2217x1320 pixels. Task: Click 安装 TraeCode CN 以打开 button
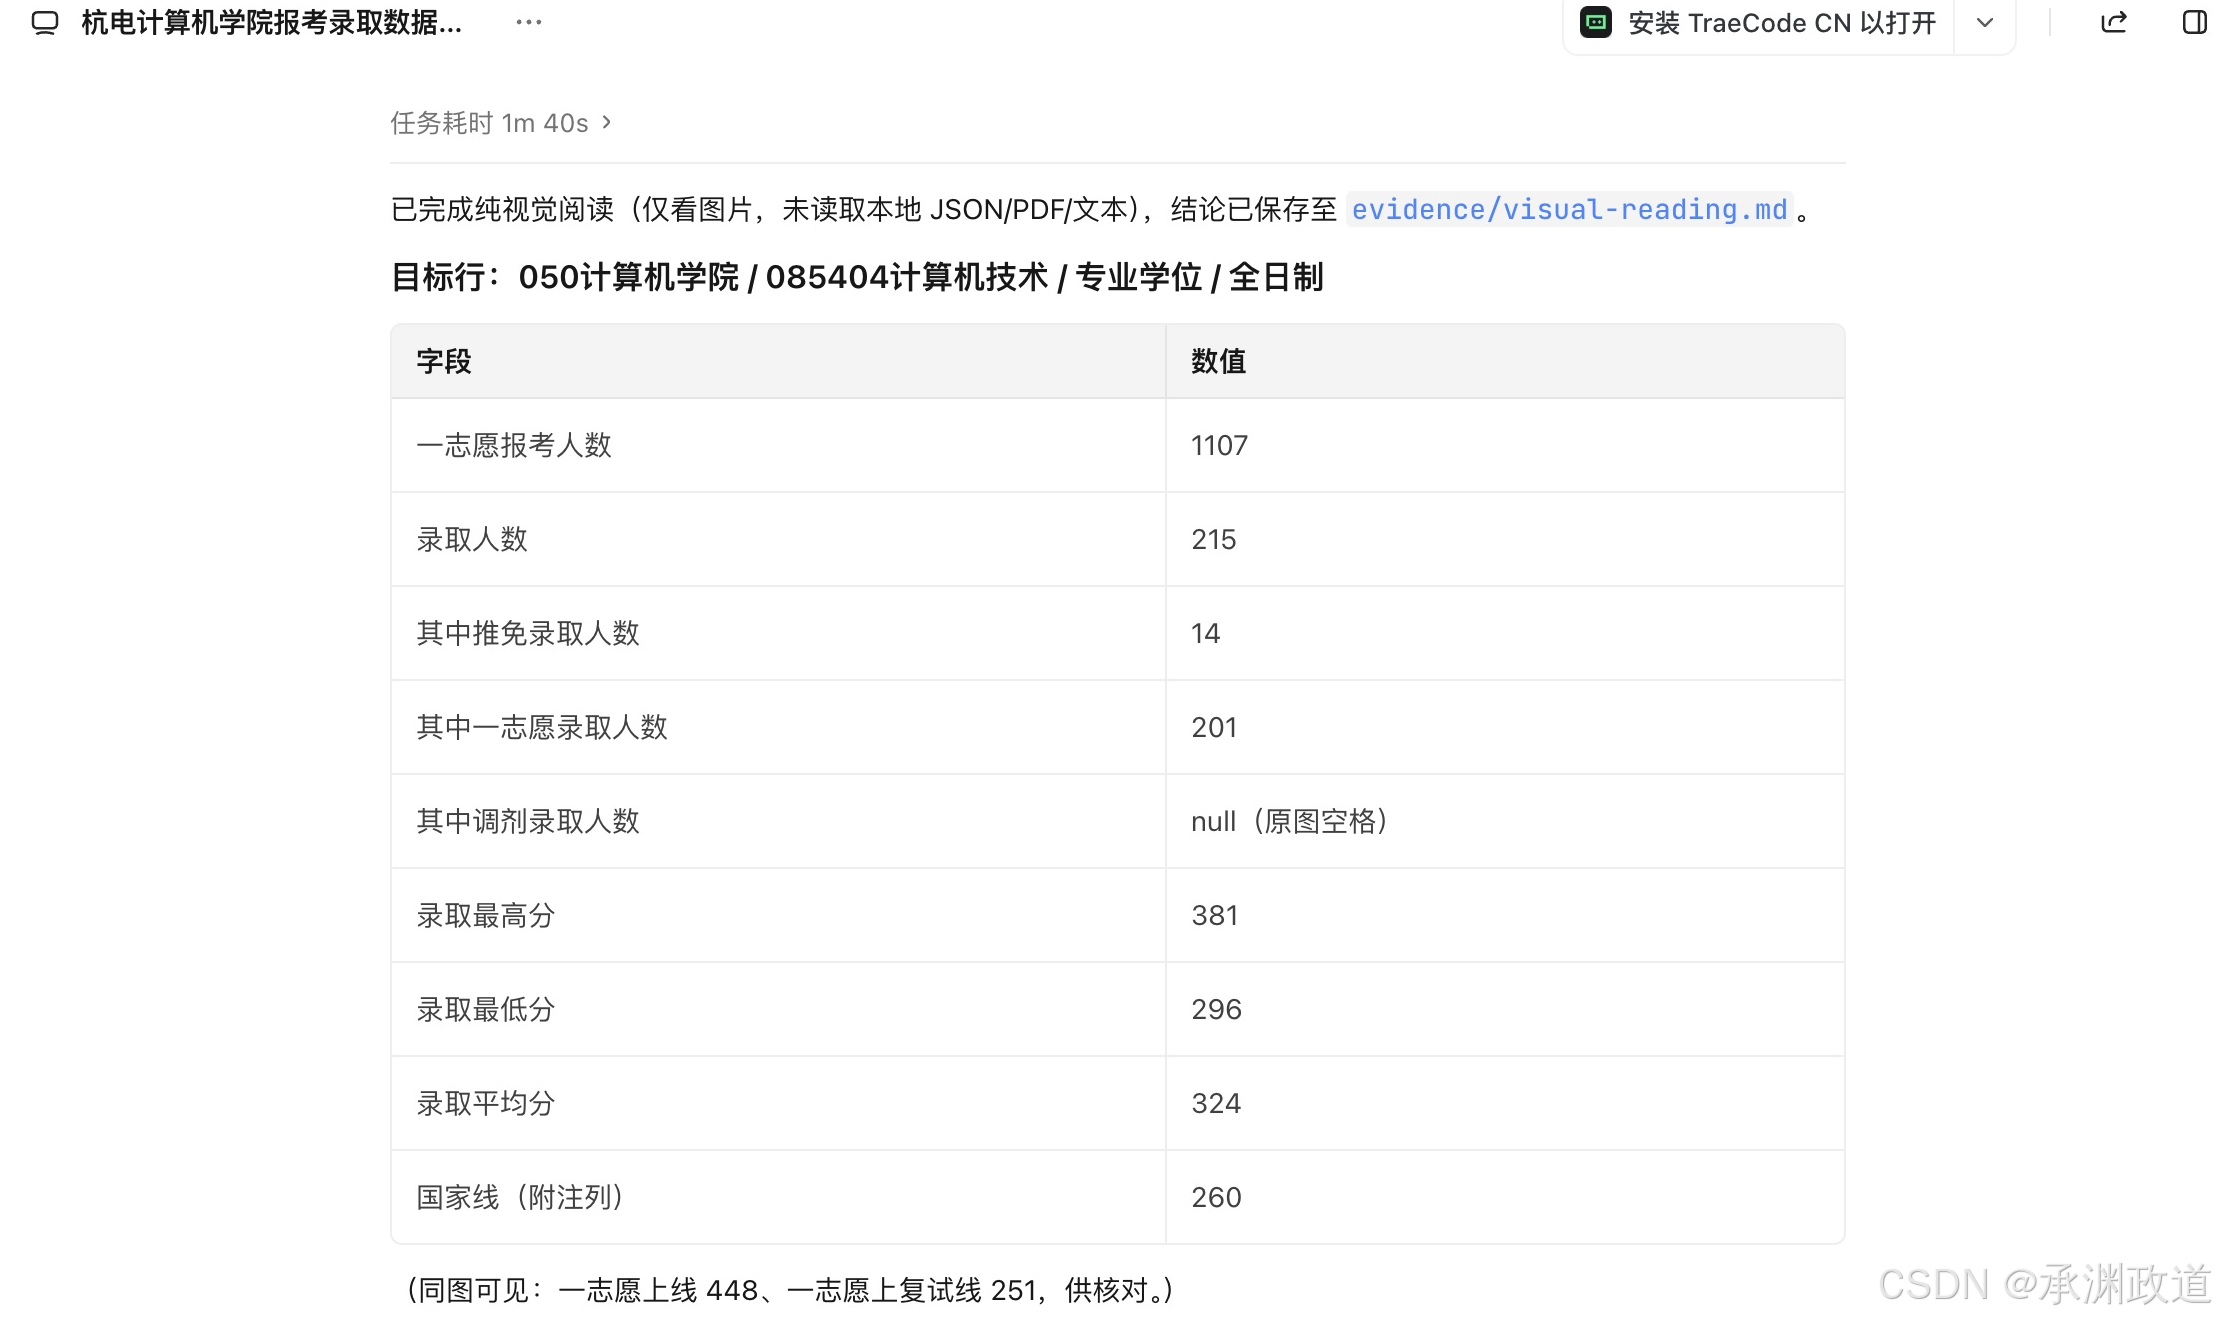pyautogui.click(x=1759, y=23)
